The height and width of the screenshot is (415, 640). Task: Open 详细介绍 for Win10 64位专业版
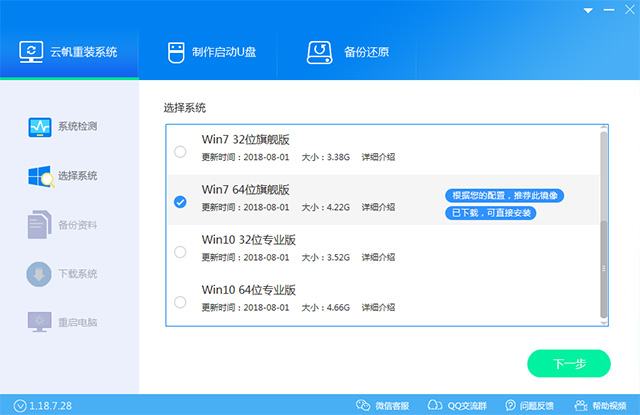coord(378,308)
